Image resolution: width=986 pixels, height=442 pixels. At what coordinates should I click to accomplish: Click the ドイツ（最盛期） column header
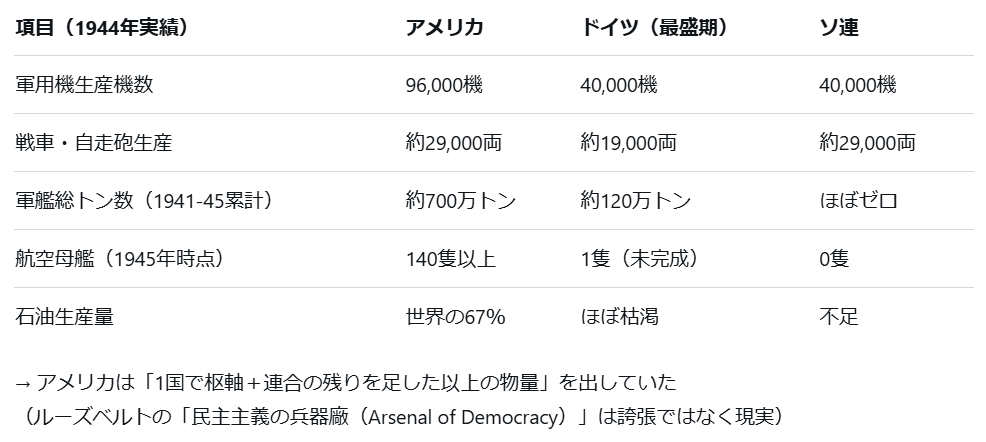pyautogui.click(x=653, y=27)
